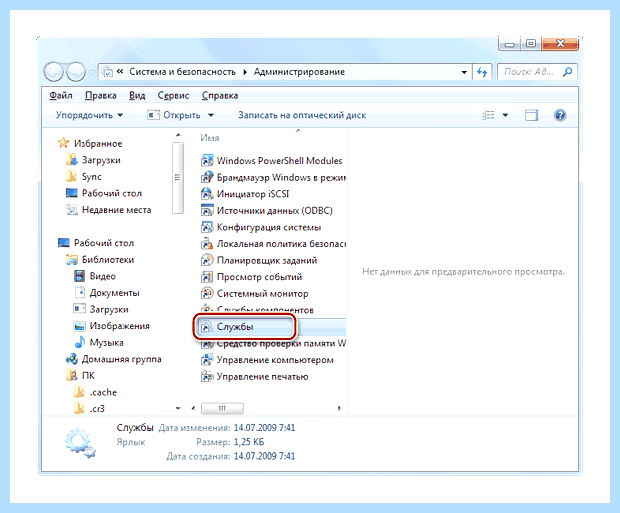Select the Инициатор iSCSI icon

(x=207, y=194)
